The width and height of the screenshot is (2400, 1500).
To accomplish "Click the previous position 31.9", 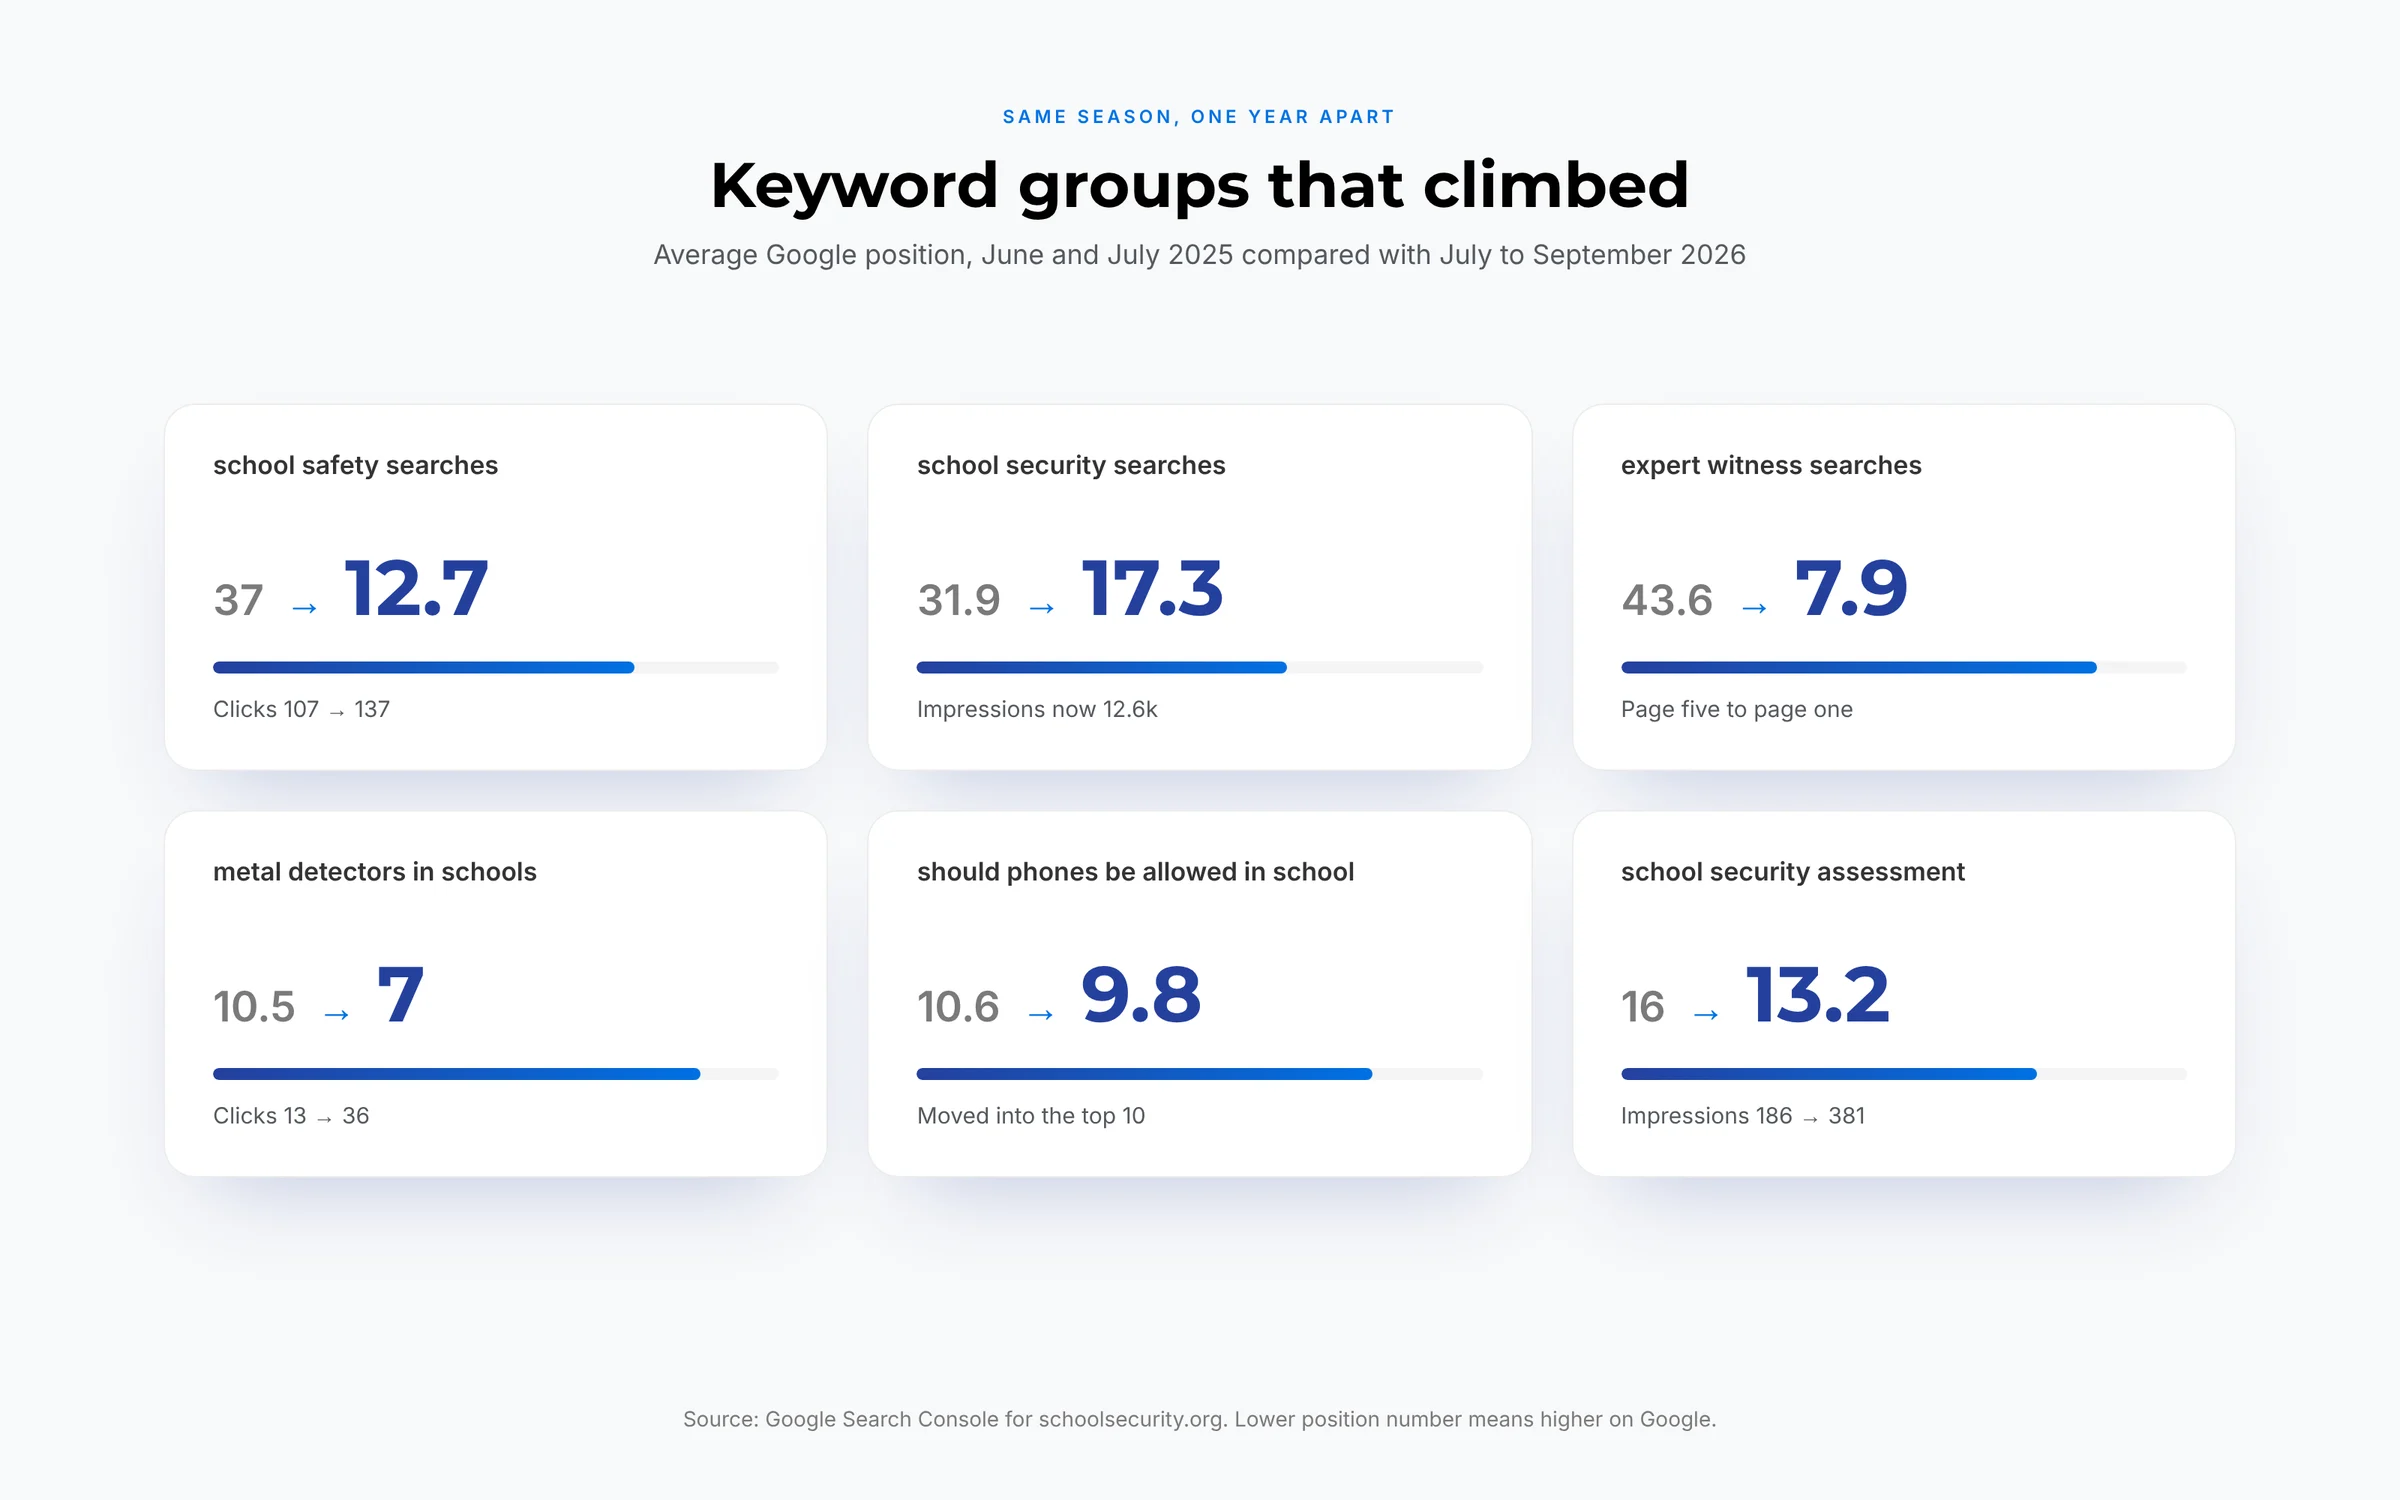I will pos(959,601).
